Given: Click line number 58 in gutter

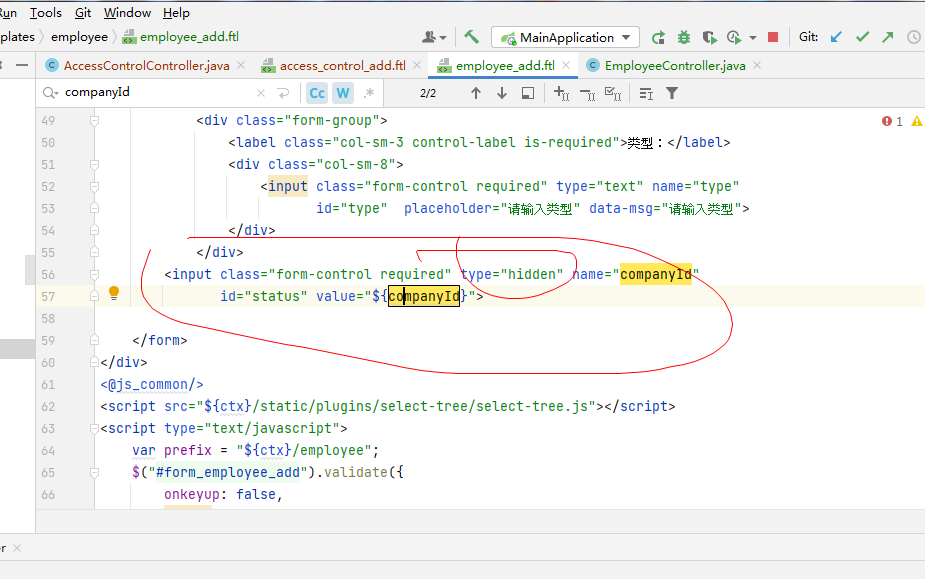Looking at the screenshot, I should coord(48,319).
